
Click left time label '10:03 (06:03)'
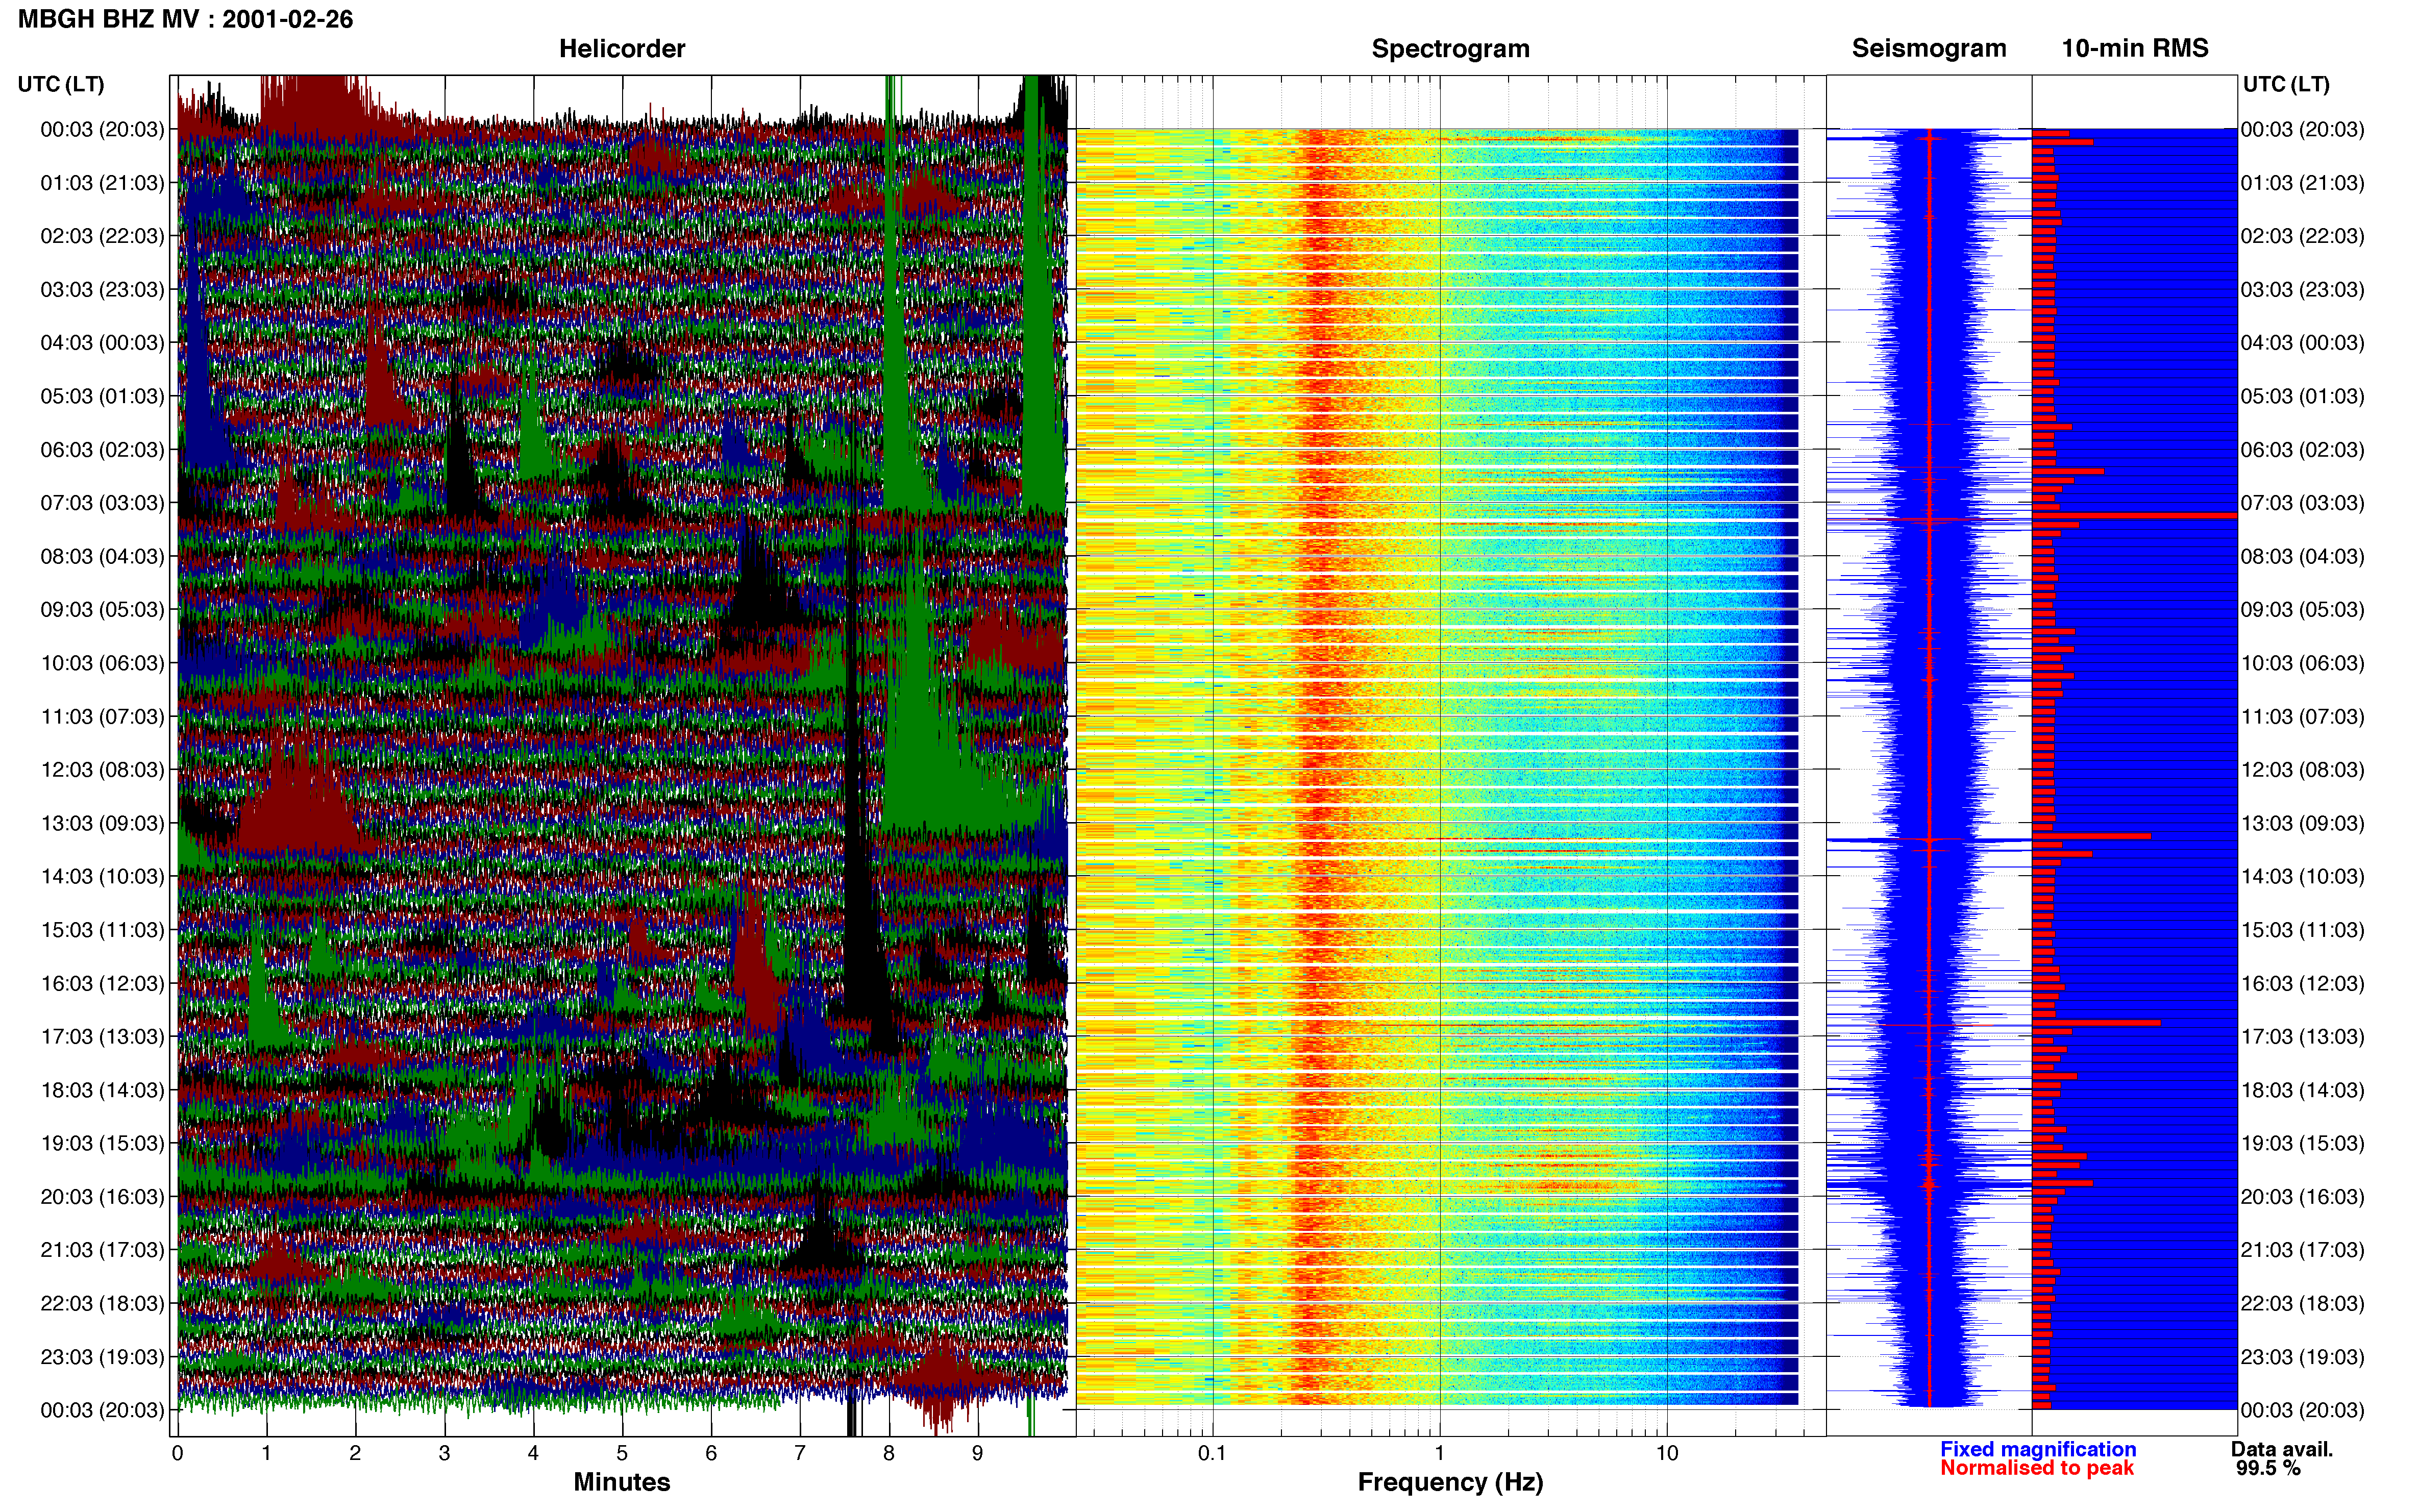[102, 663]
